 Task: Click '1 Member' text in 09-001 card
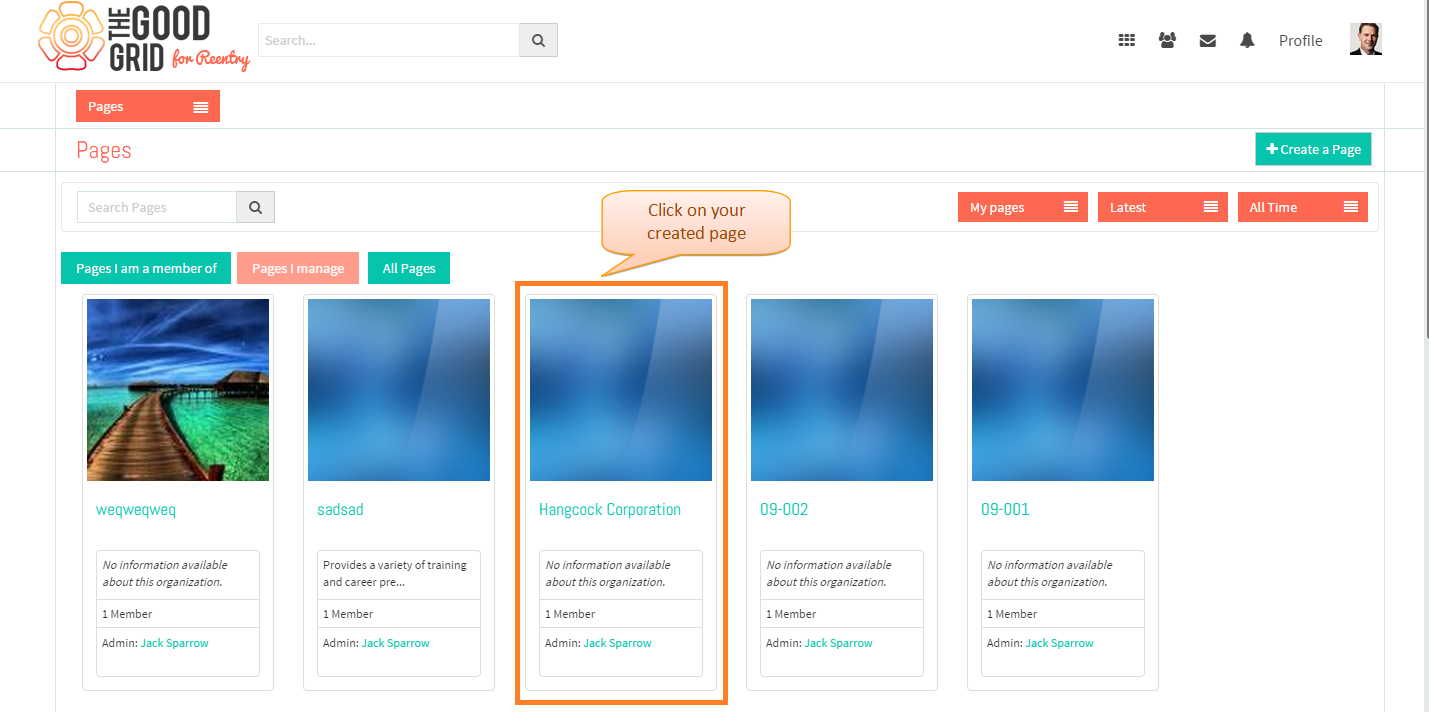point(1012,614)
